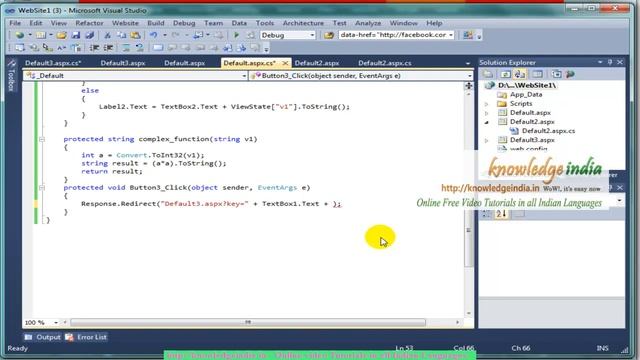
Task: Switch to the Default2.aspx.cs tab
Action: coord(385,63)
